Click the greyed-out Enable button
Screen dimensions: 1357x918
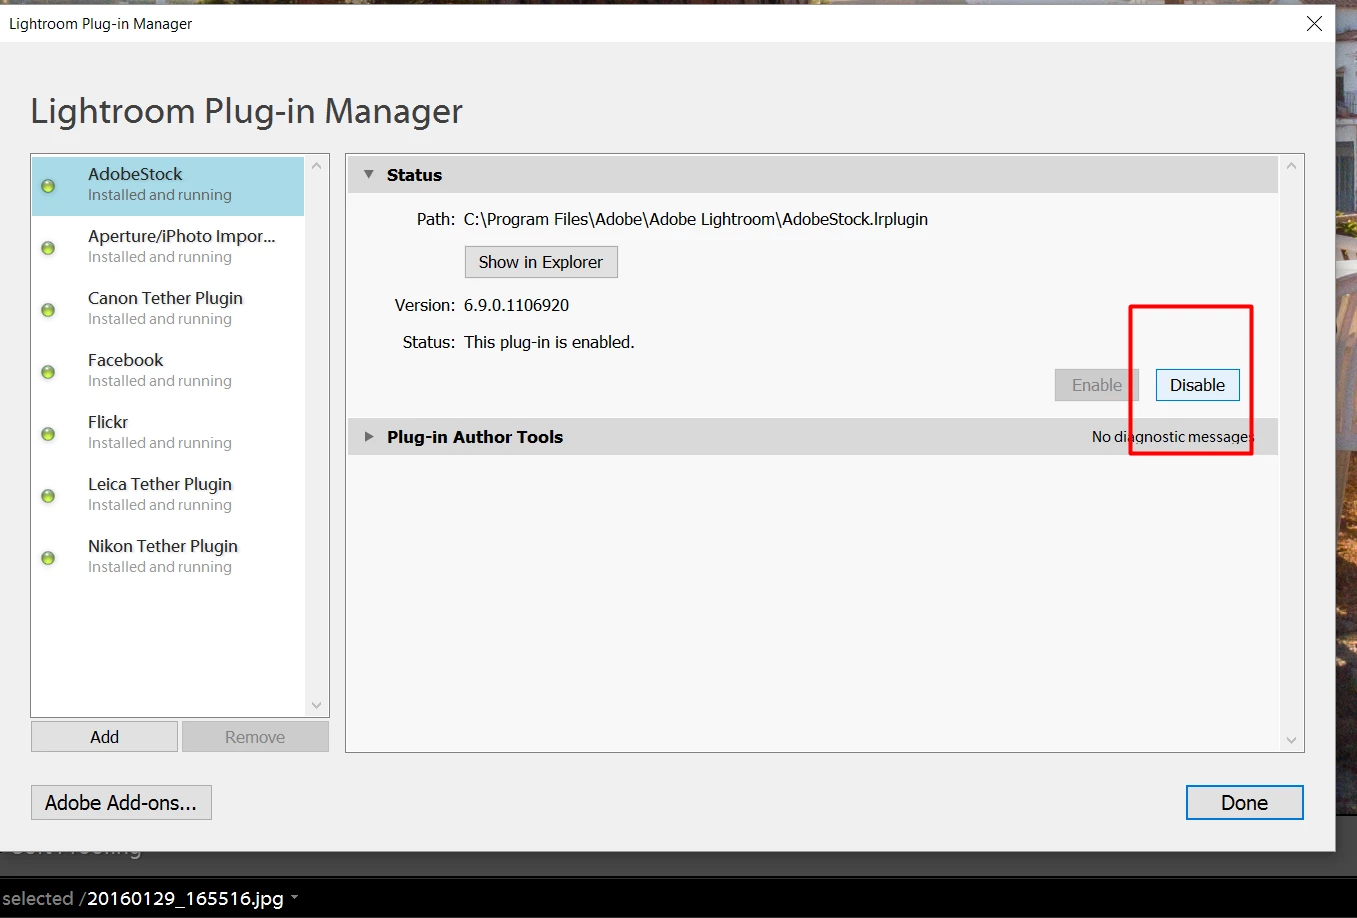pyautogui.click(x=1097, y=385)
